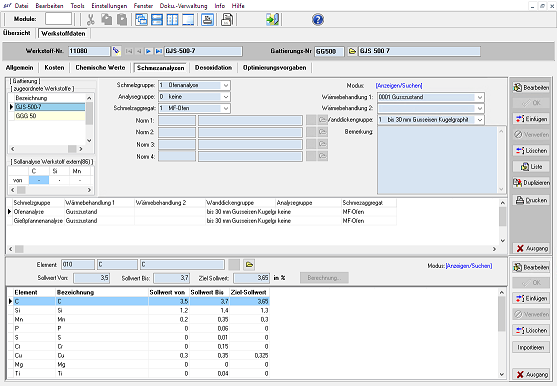Click the paste clipboard icon in toolbar
Screen dimensions: 557x386
[x=122, y=19]
